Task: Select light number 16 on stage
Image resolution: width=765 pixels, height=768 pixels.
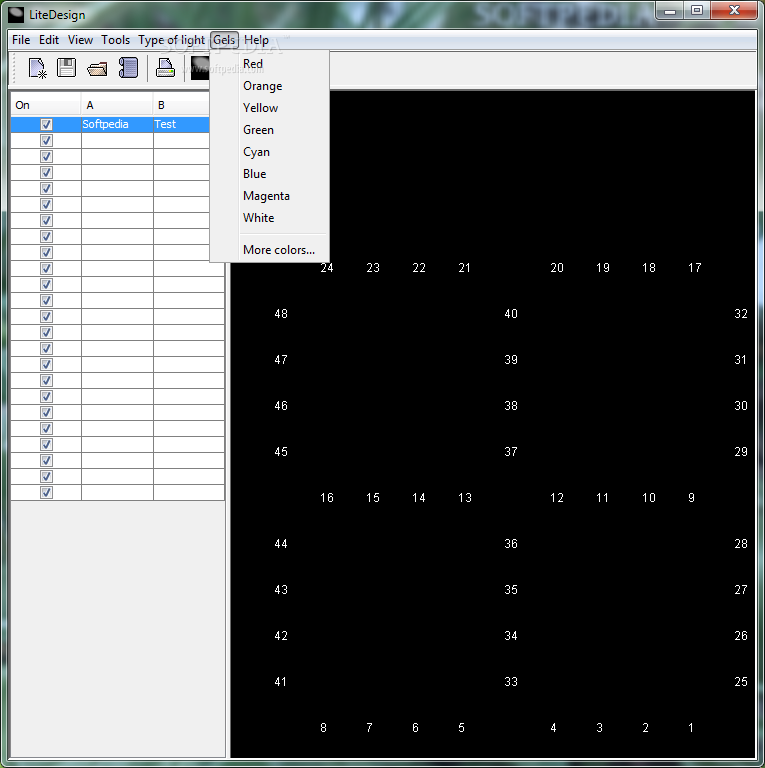Action: (x=327, y=498)
